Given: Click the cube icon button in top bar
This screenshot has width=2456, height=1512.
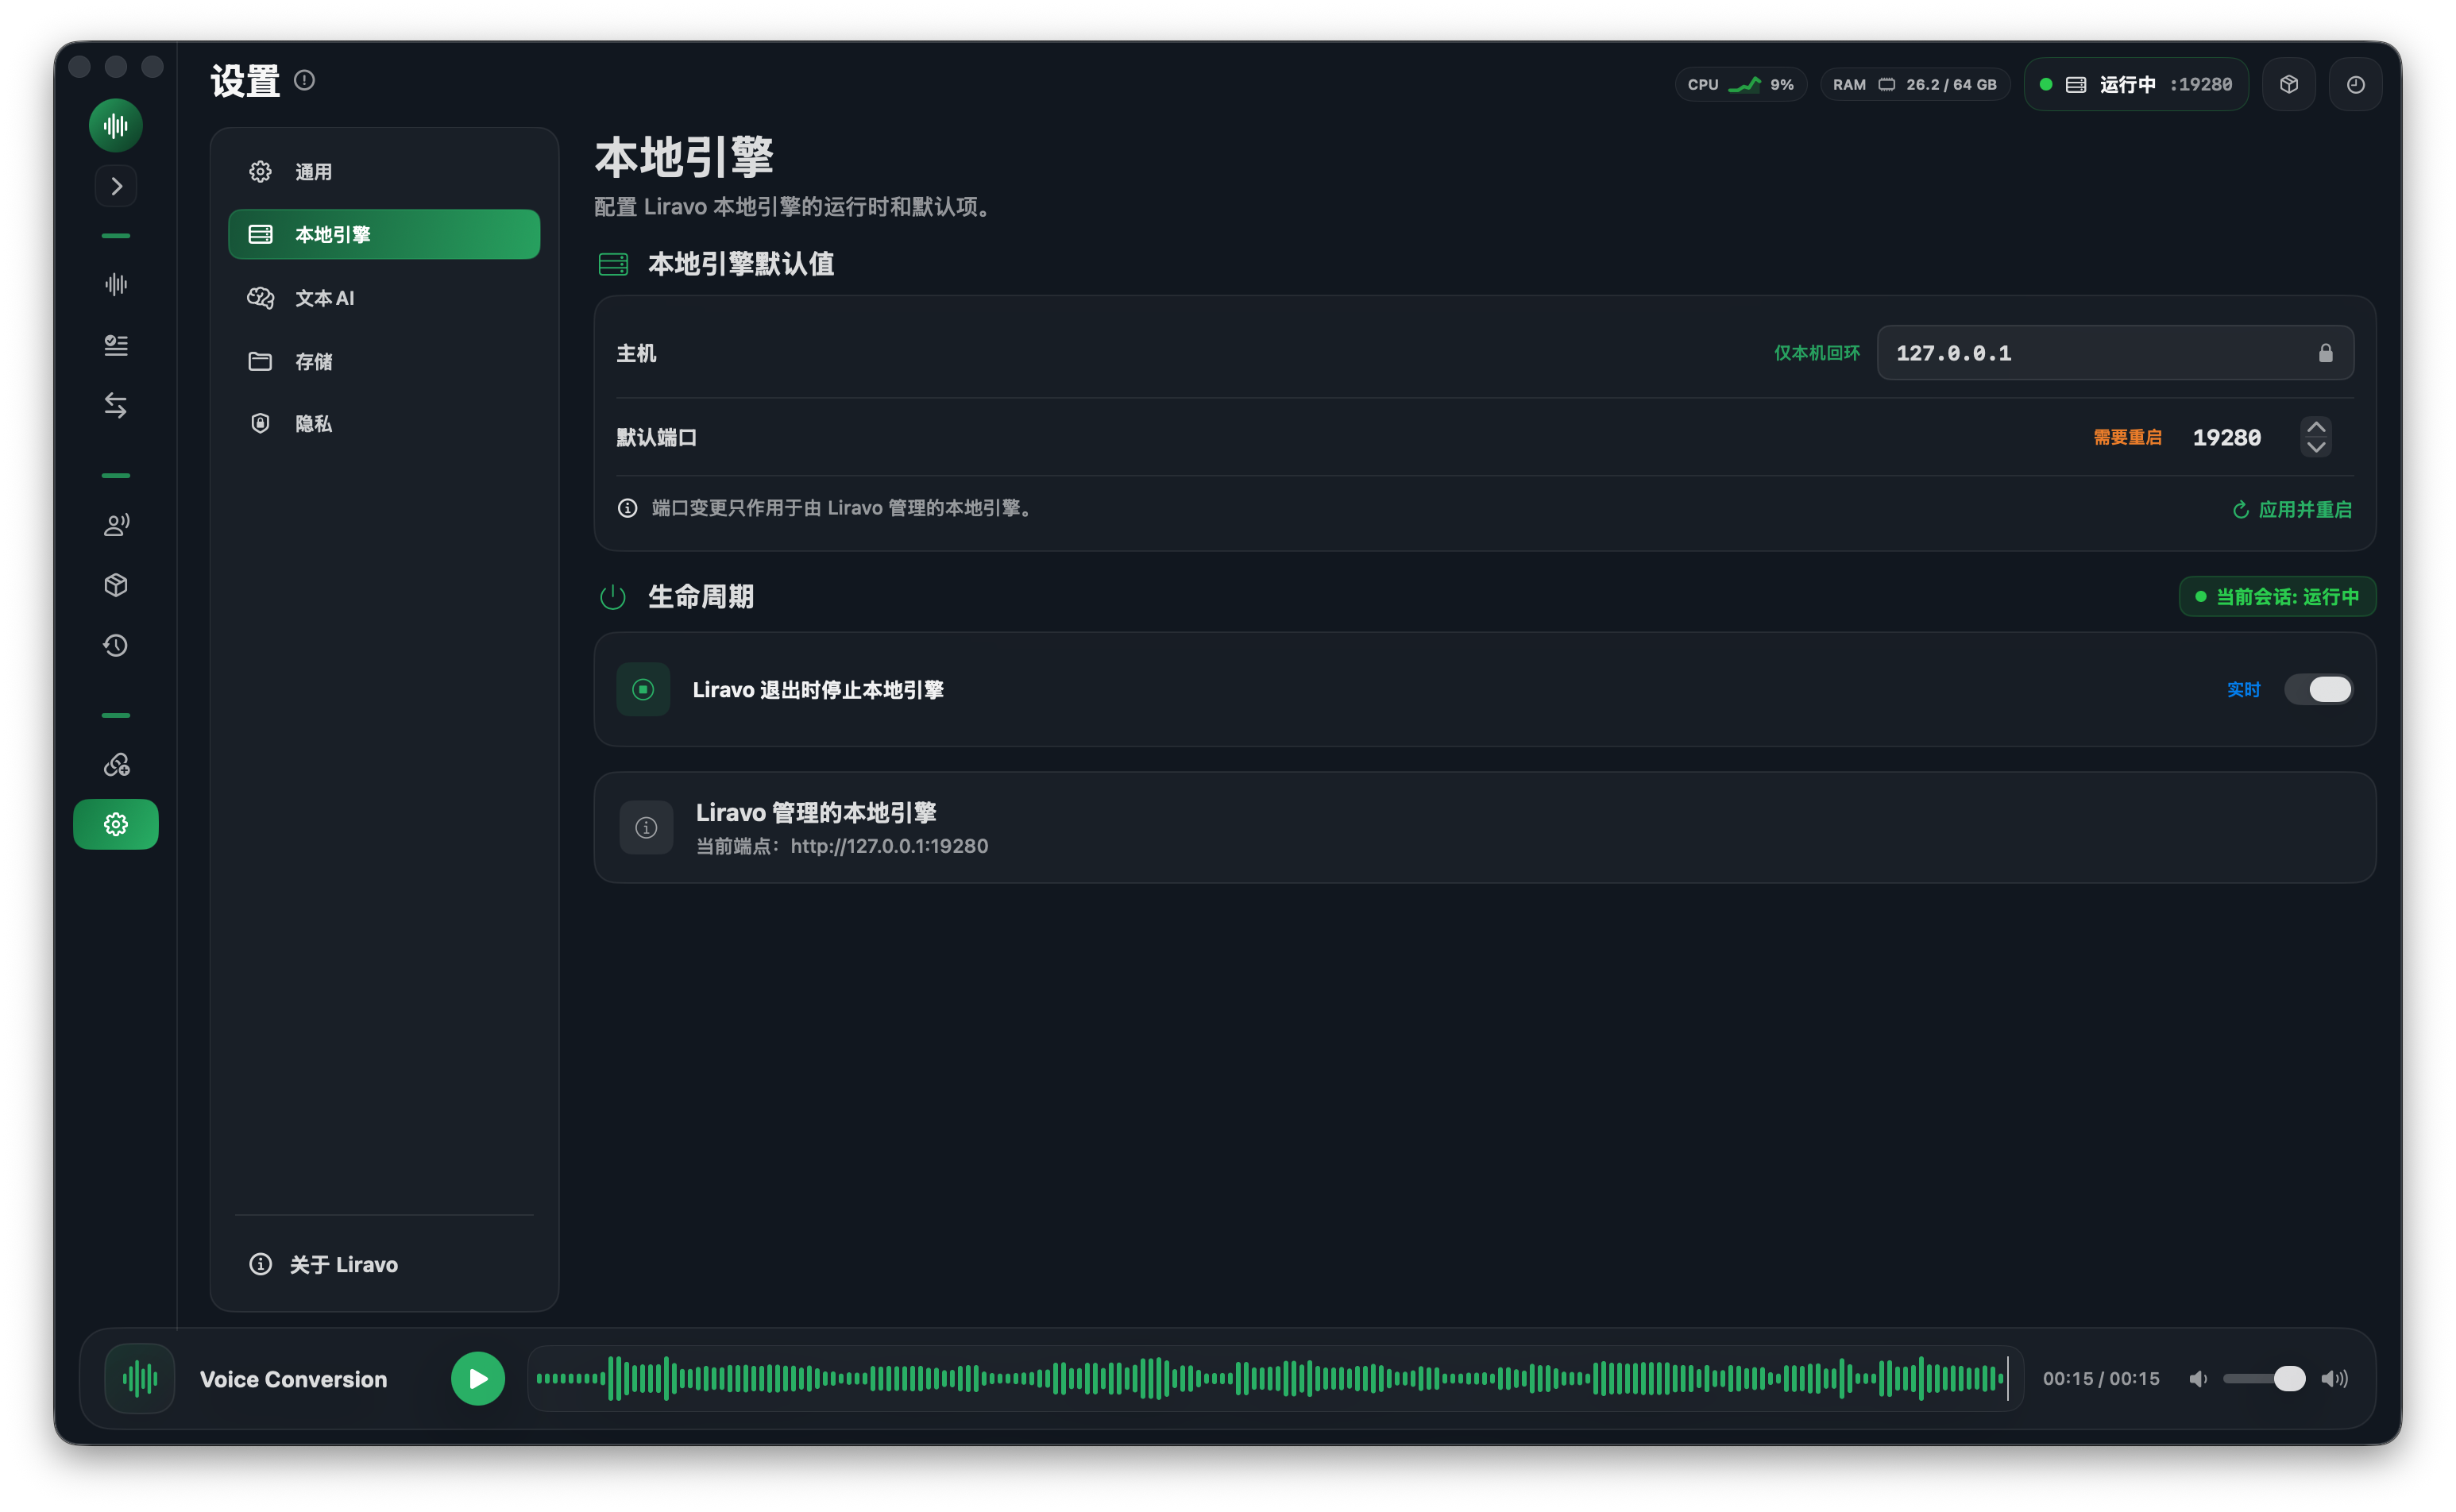Looking at the screenshot, I should [x=2289, y=84].
